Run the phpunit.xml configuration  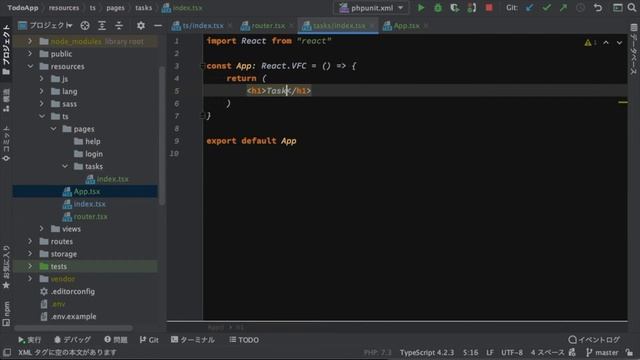(x=421, y=8)
